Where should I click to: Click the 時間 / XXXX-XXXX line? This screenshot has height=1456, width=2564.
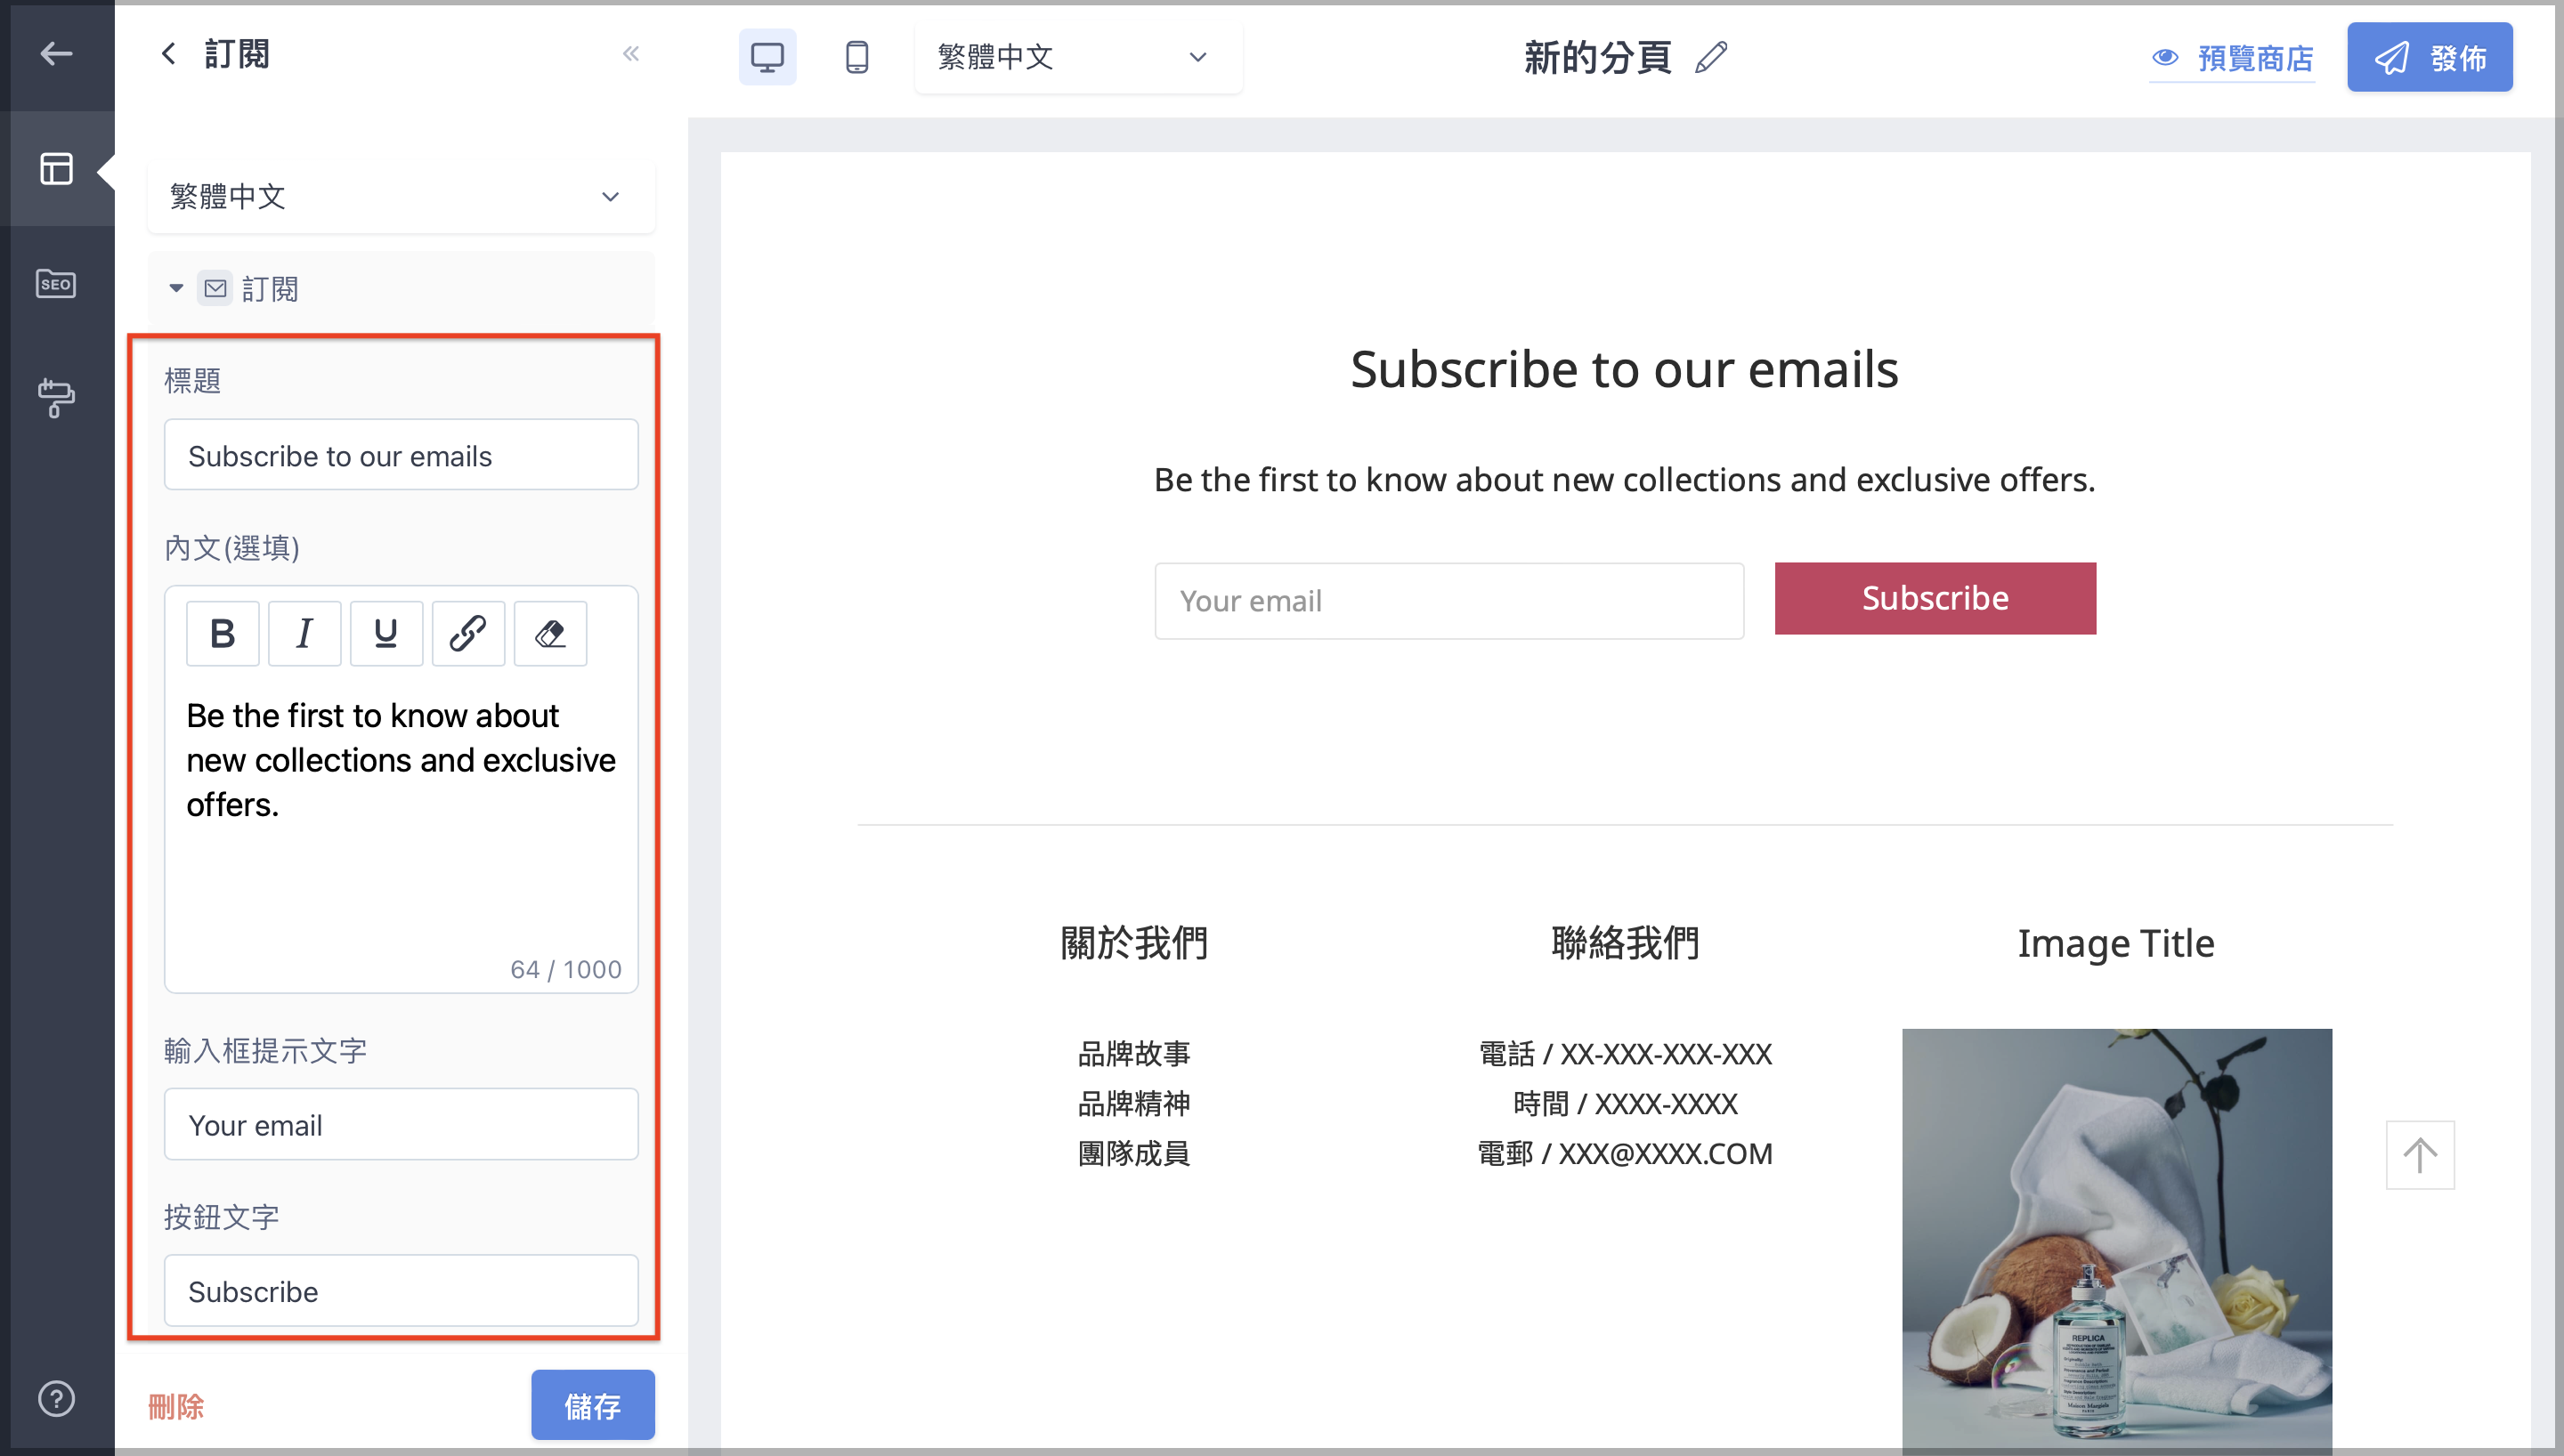tap(1625, 1103)
